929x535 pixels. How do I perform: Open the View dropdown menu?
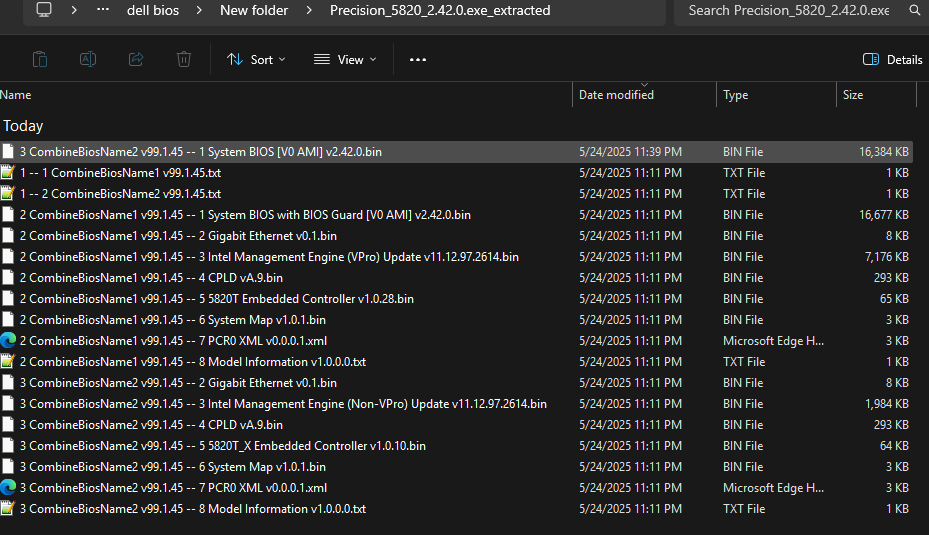[345, 59]
